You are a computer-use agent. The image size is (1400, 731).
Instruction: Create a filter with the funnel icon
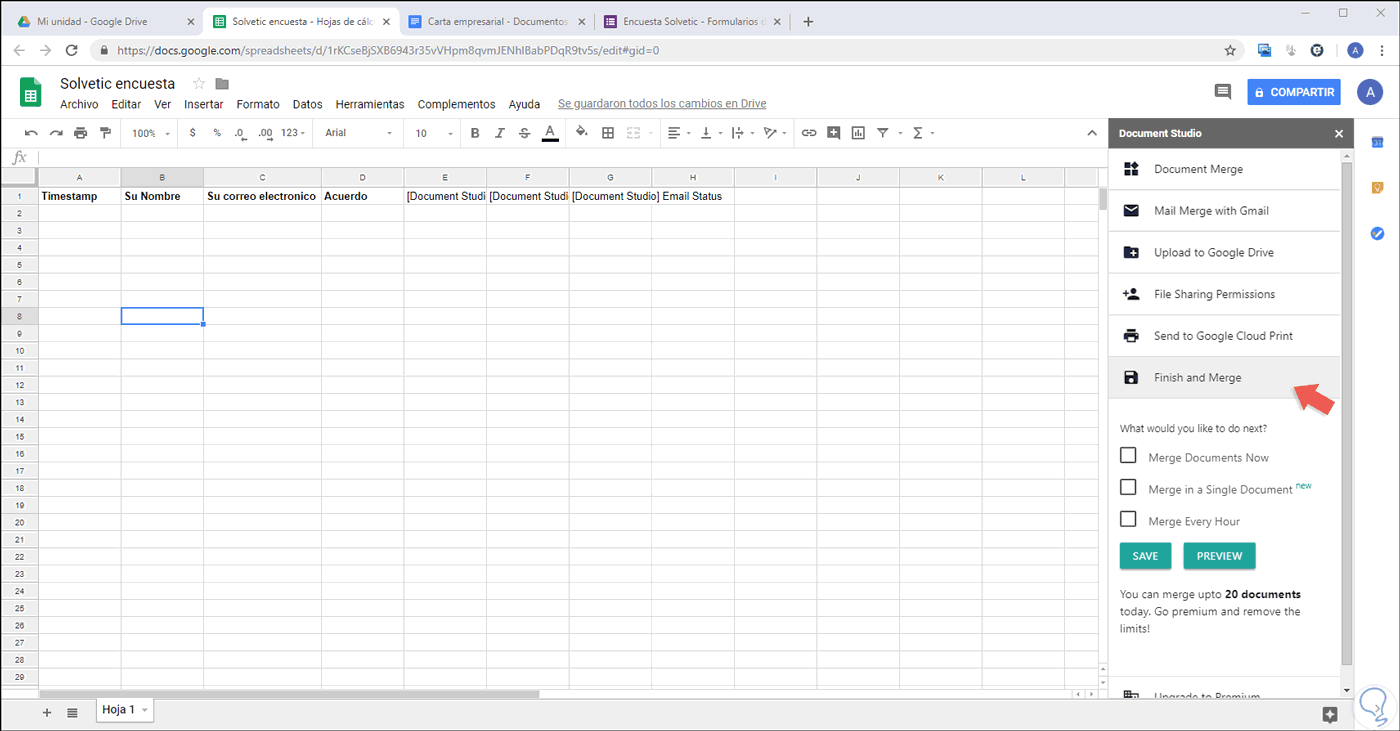883,133
